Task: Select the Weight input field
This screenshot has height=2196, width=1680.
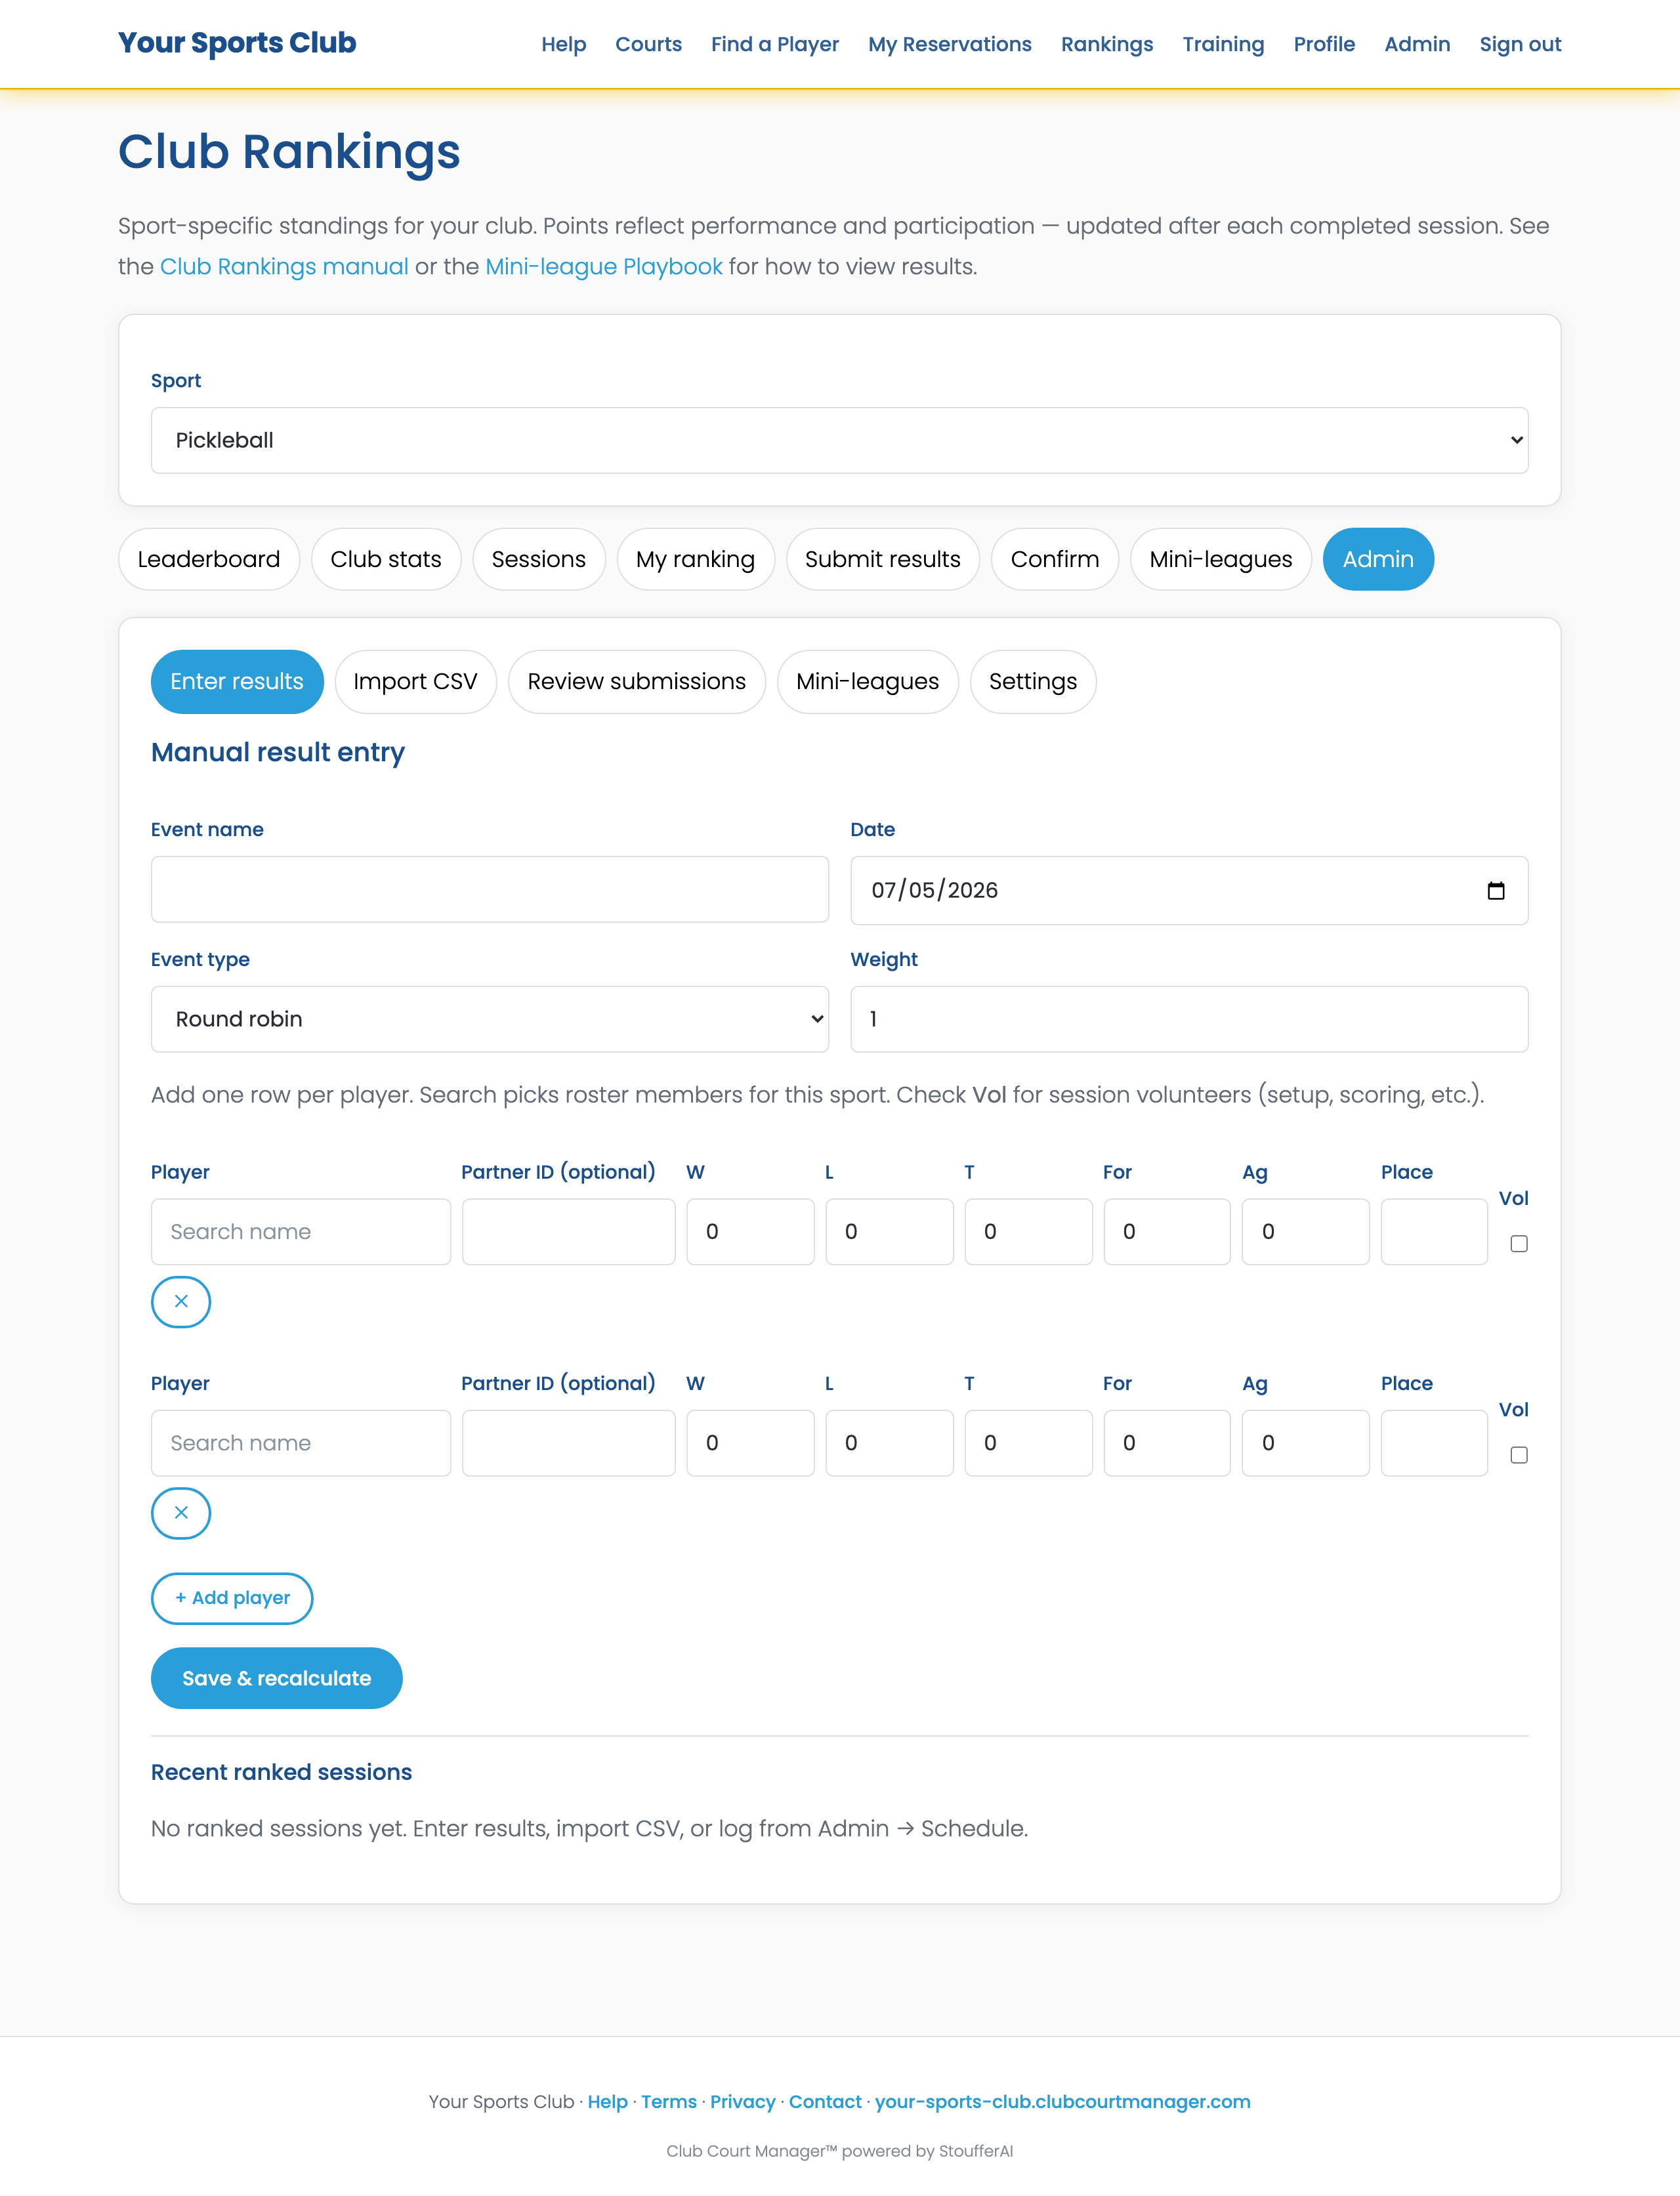Action: 1188,1018
